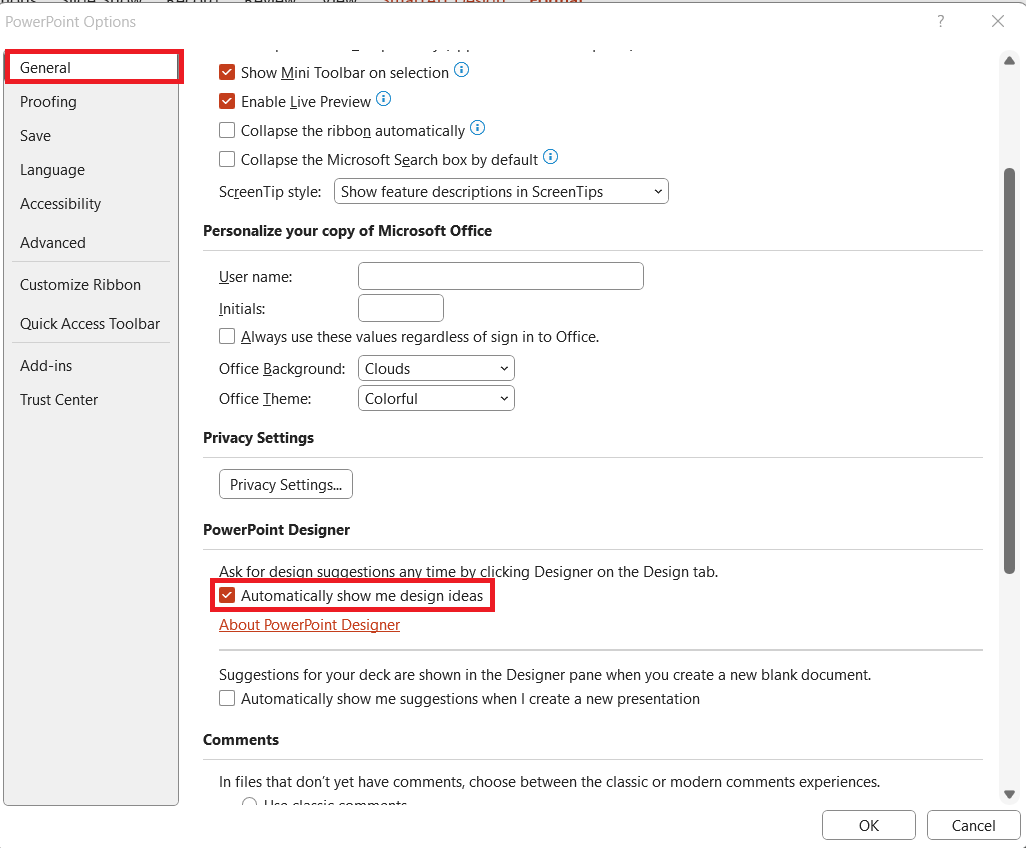Click the Privacy Settings... button
Screen dimensions: 1026x848
pyautogui.click(x=286, y=484)
